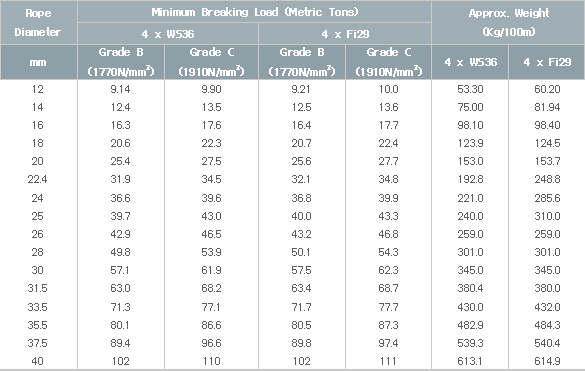The image size is (585, 371).
Task: Select the 43.0 Grade C value
Action: click(x=211, y=216)
